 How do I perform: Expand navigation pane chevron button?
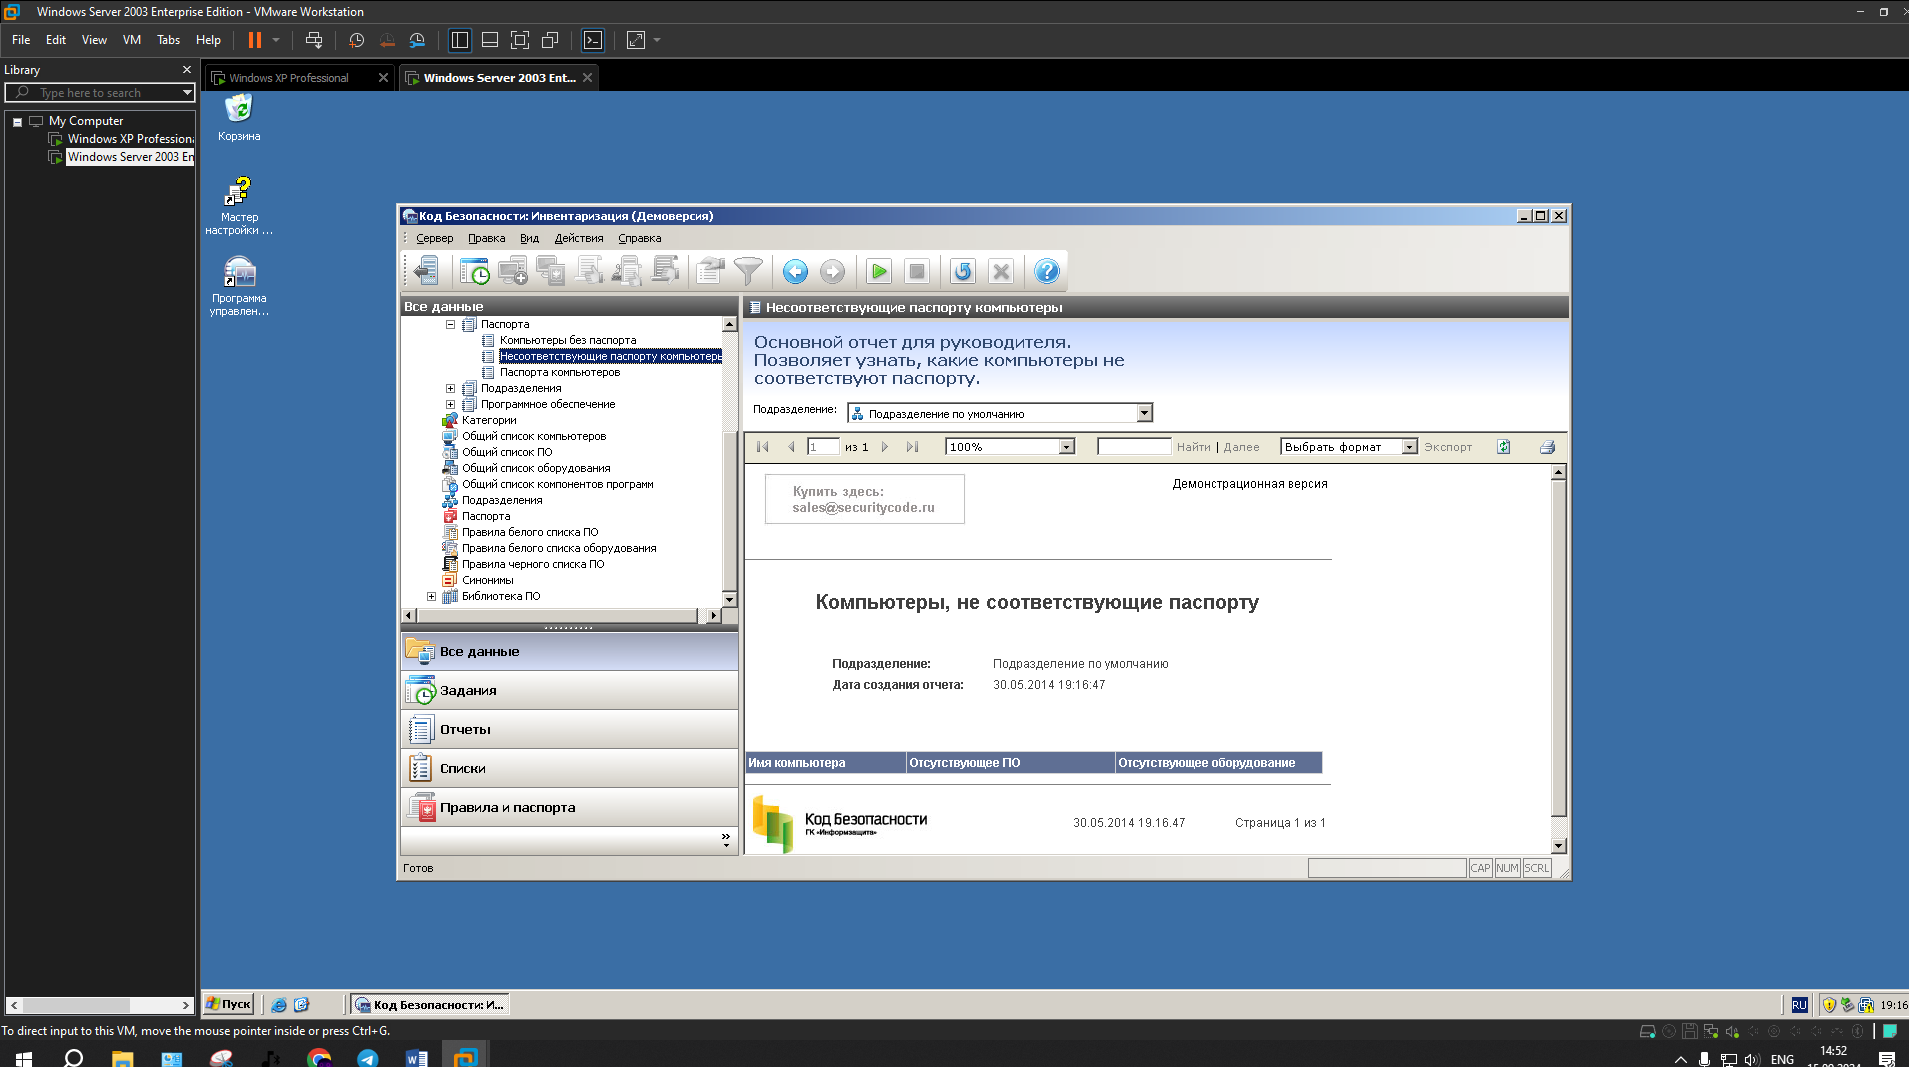click(x=726, y=840)
